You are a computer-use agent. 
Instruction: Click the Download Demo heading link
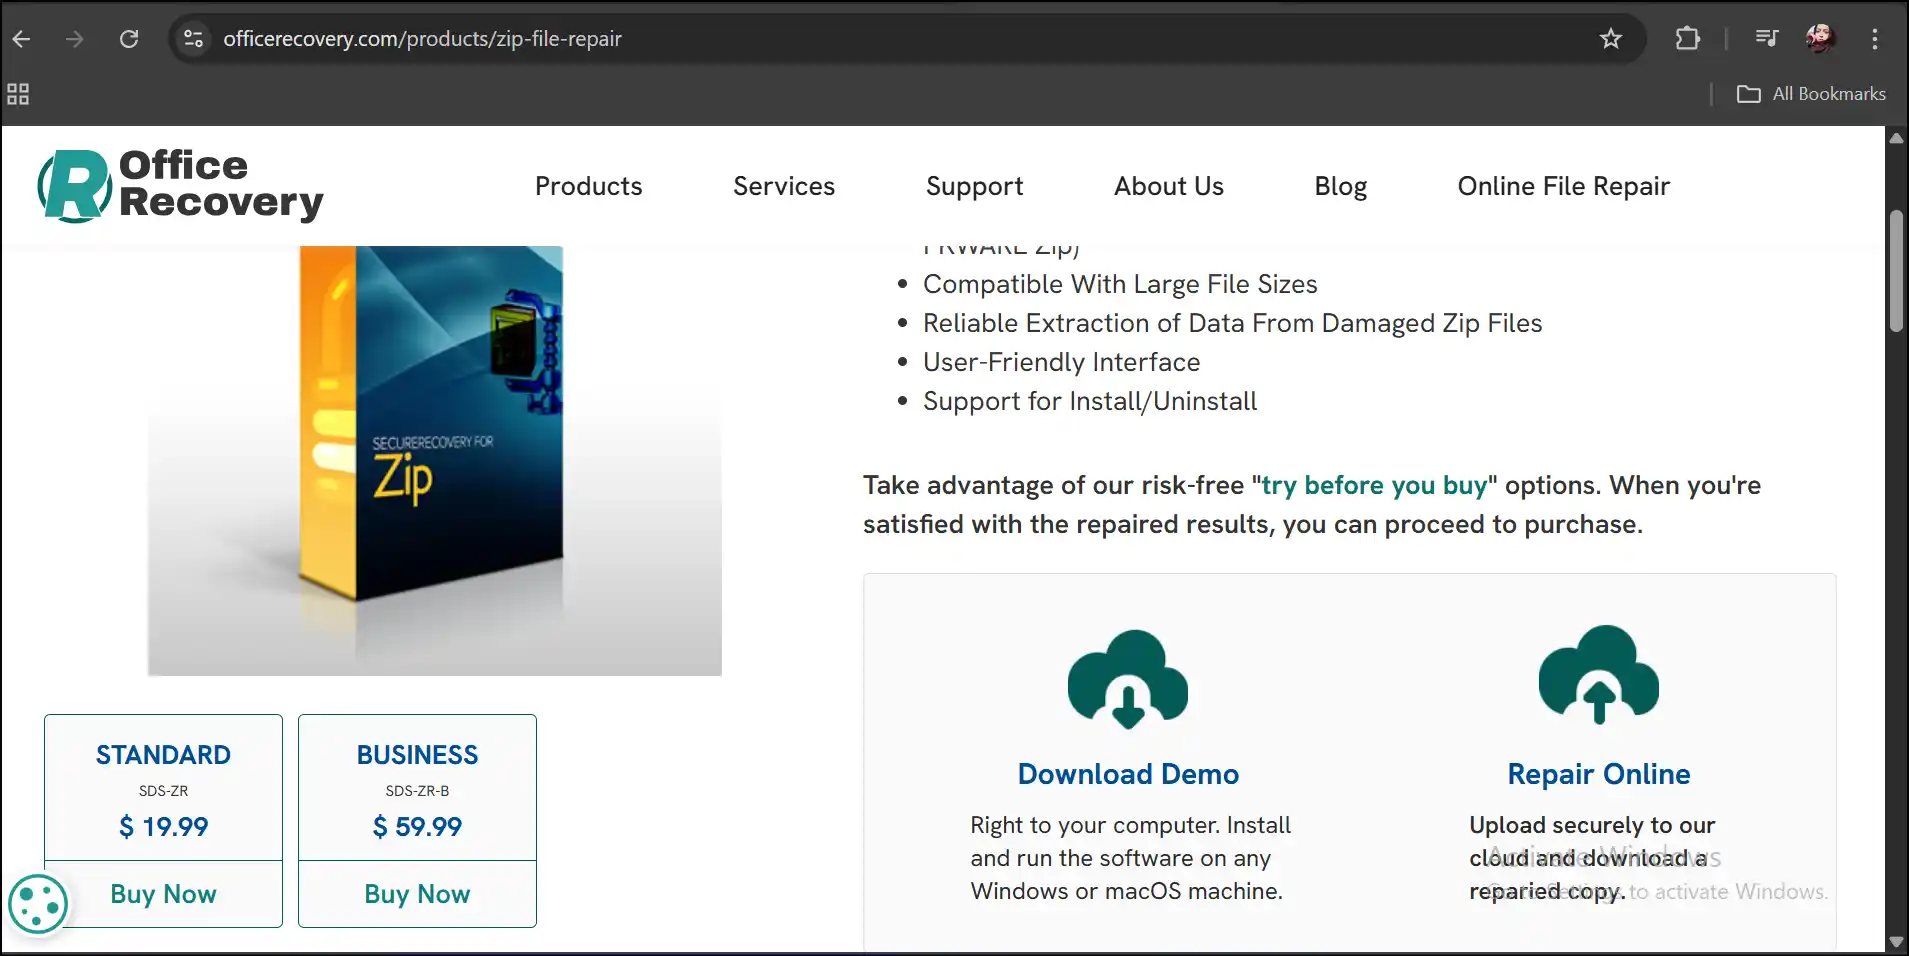click(1128, 774)
